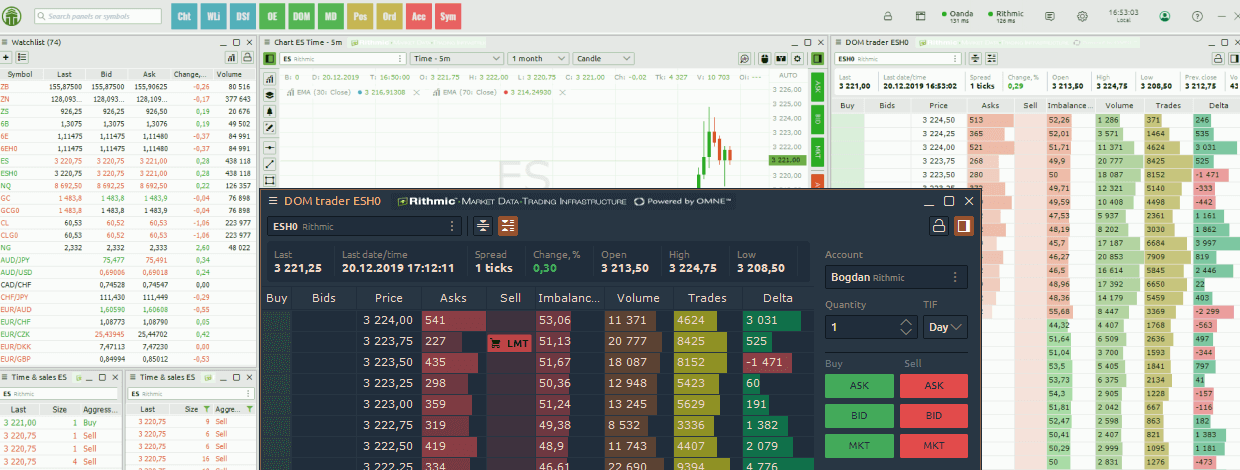The width and height of the screenshot is (1240, 470).
Task: Toggle chart left toolbar panel button
Action: pos(270,59)
